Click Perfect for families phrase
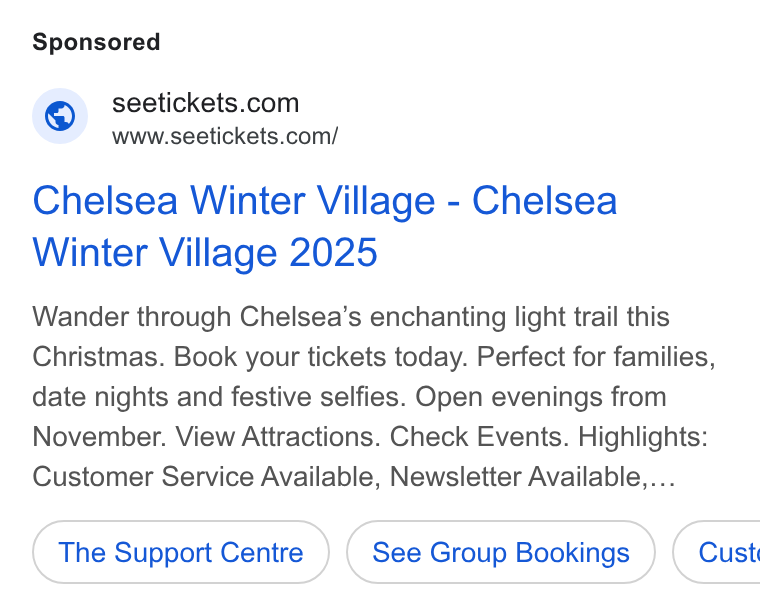The width and height of the screenshot is (760, 616). [x=596, y=357]
